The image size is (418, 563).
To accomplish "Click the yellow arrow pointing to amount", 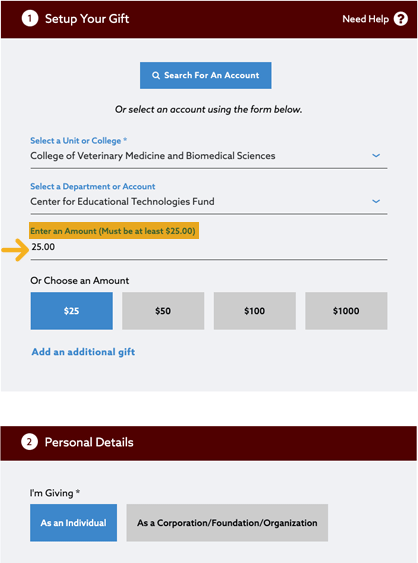I will pos(15,250).
